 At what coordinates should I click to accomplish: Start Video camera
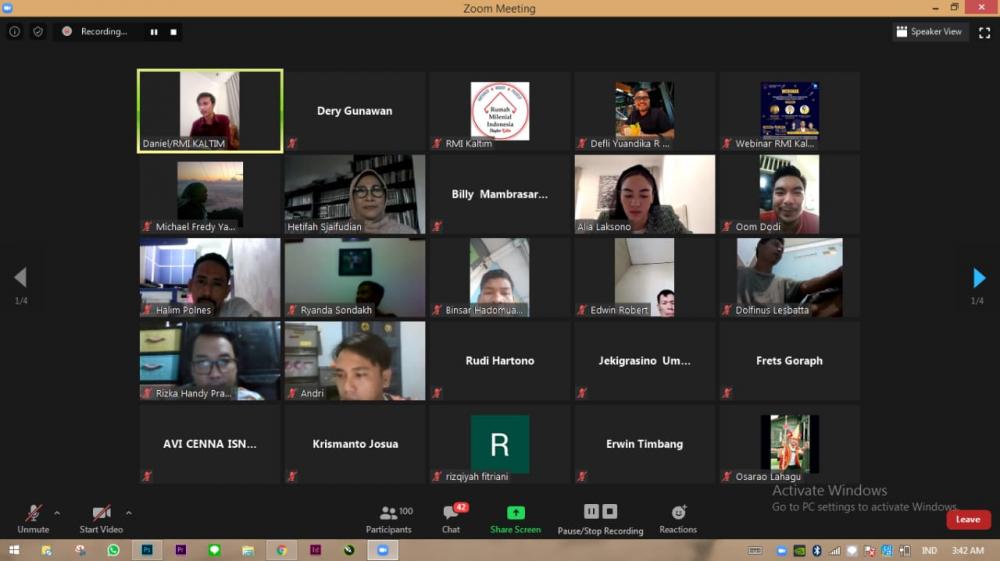101,519
